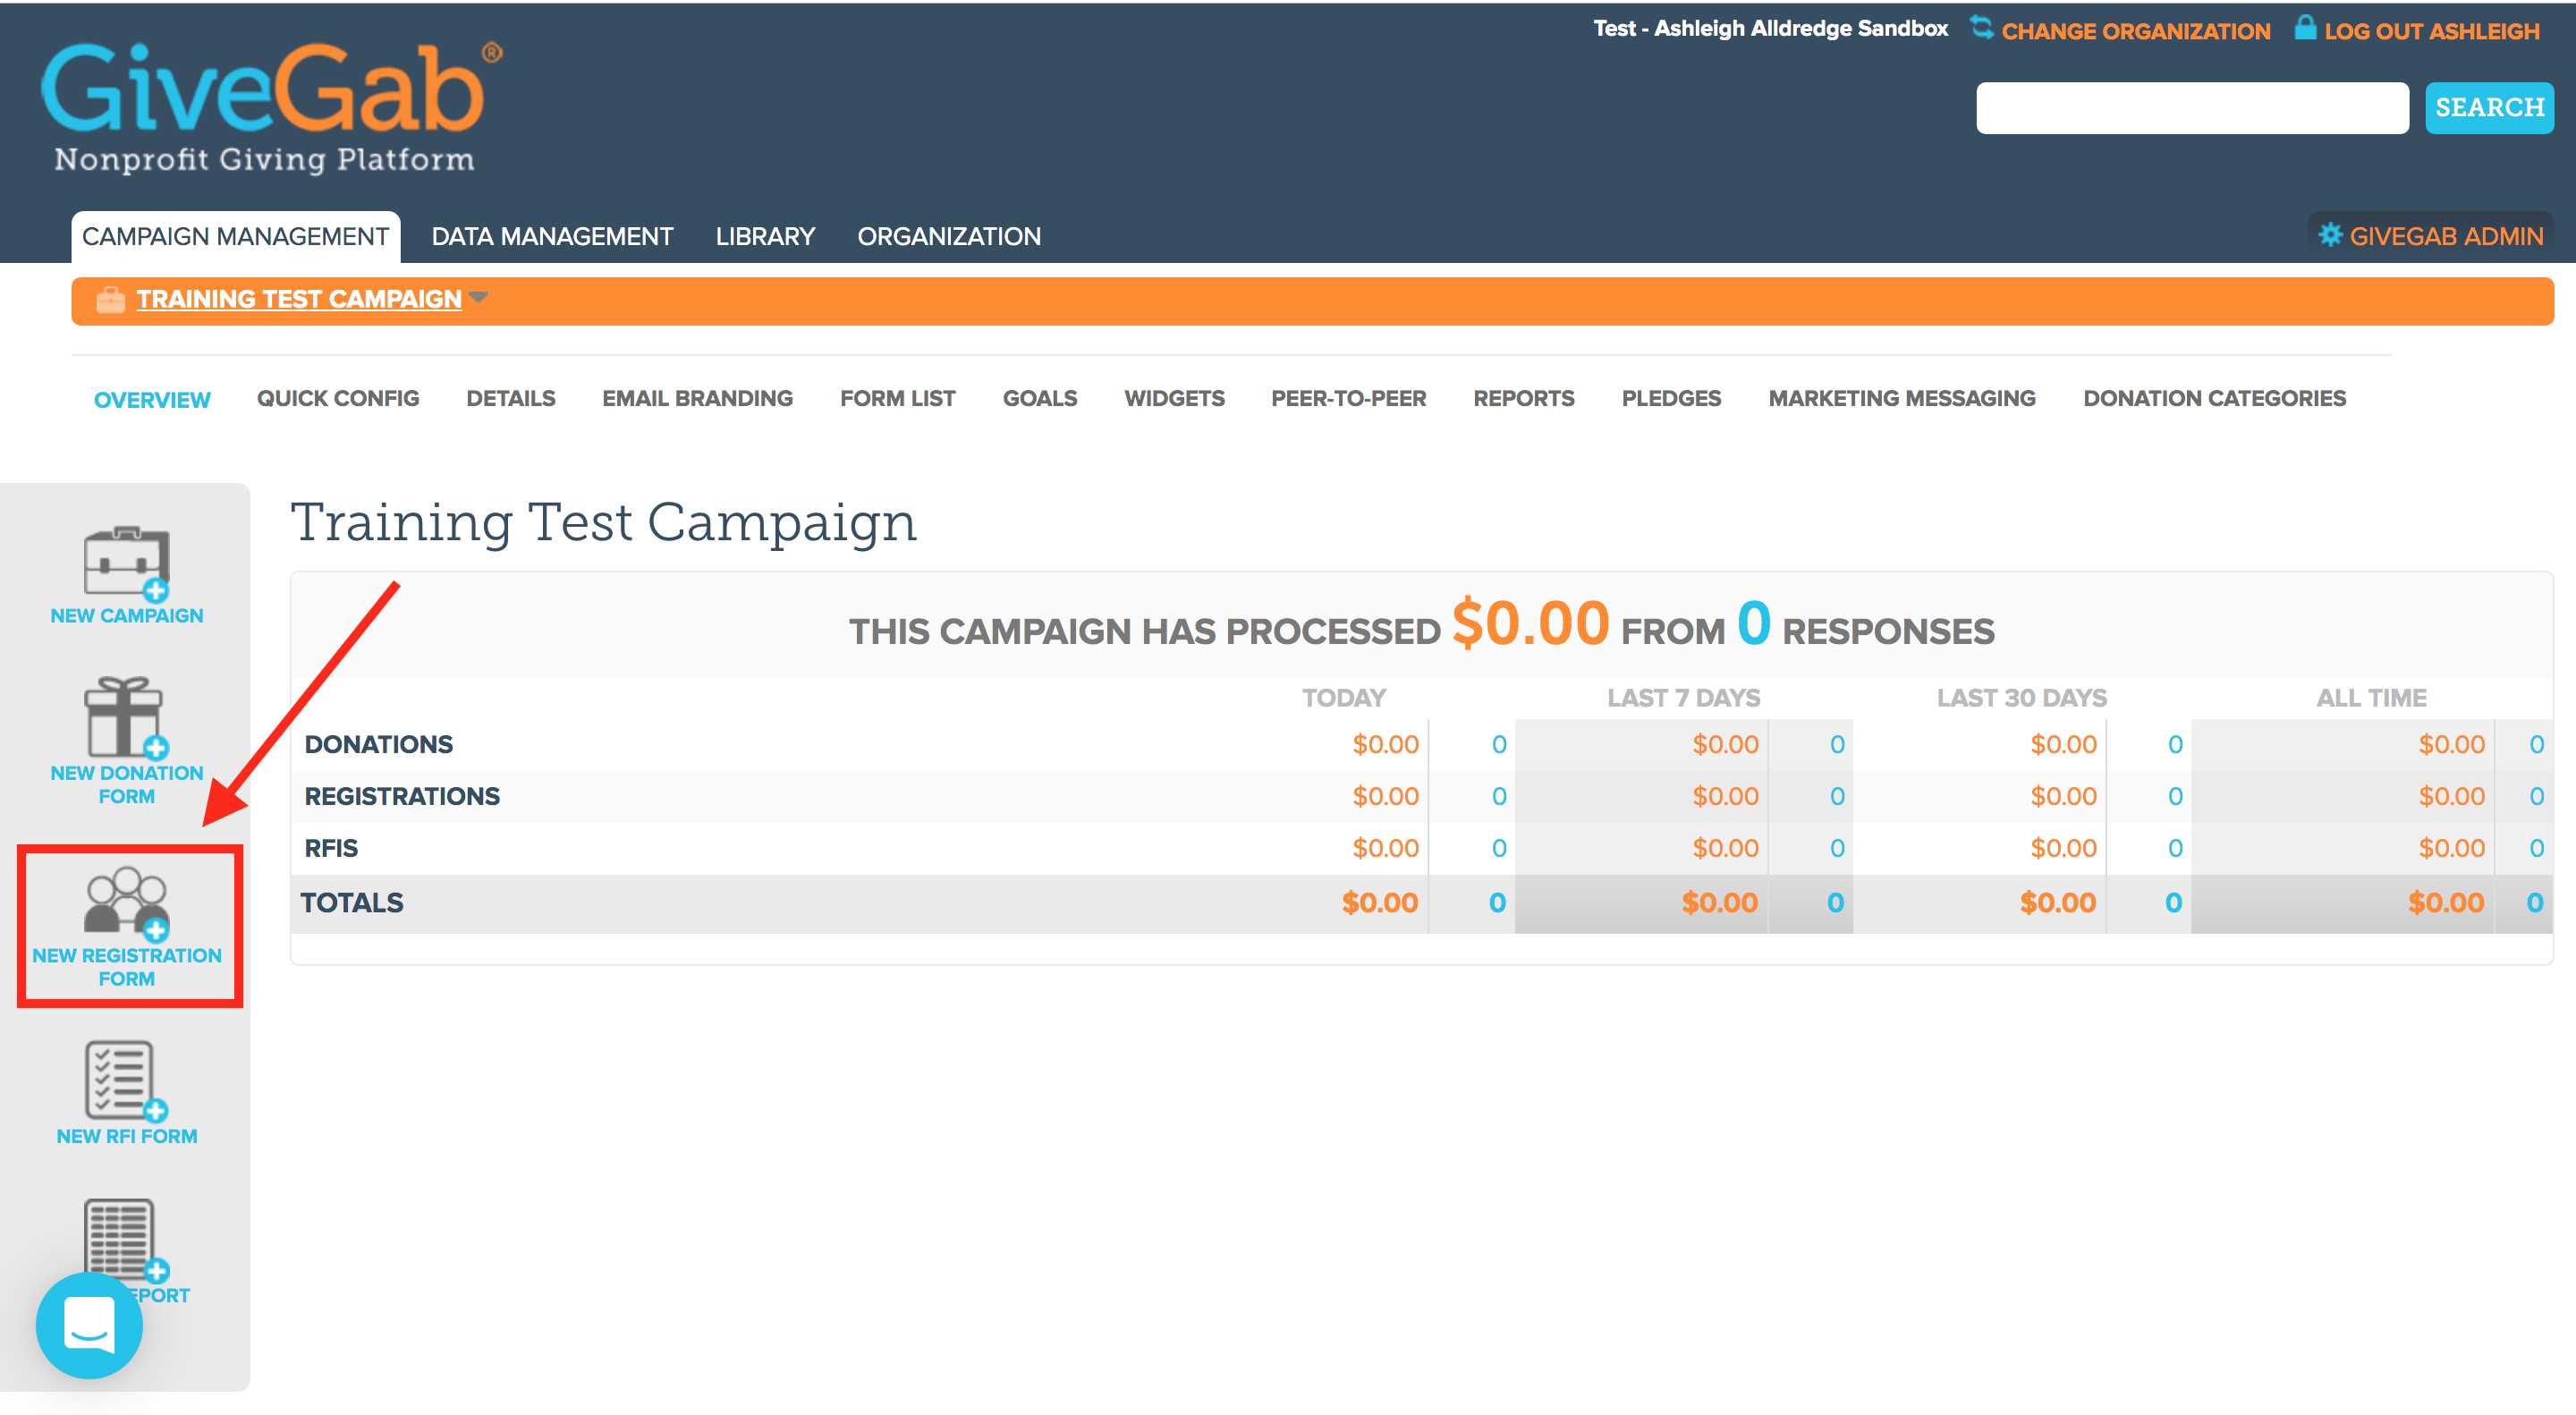This screenshot has height=1415, width=2576.
Task: Click the New Registration Form people icon
Action: click(127, 904)
